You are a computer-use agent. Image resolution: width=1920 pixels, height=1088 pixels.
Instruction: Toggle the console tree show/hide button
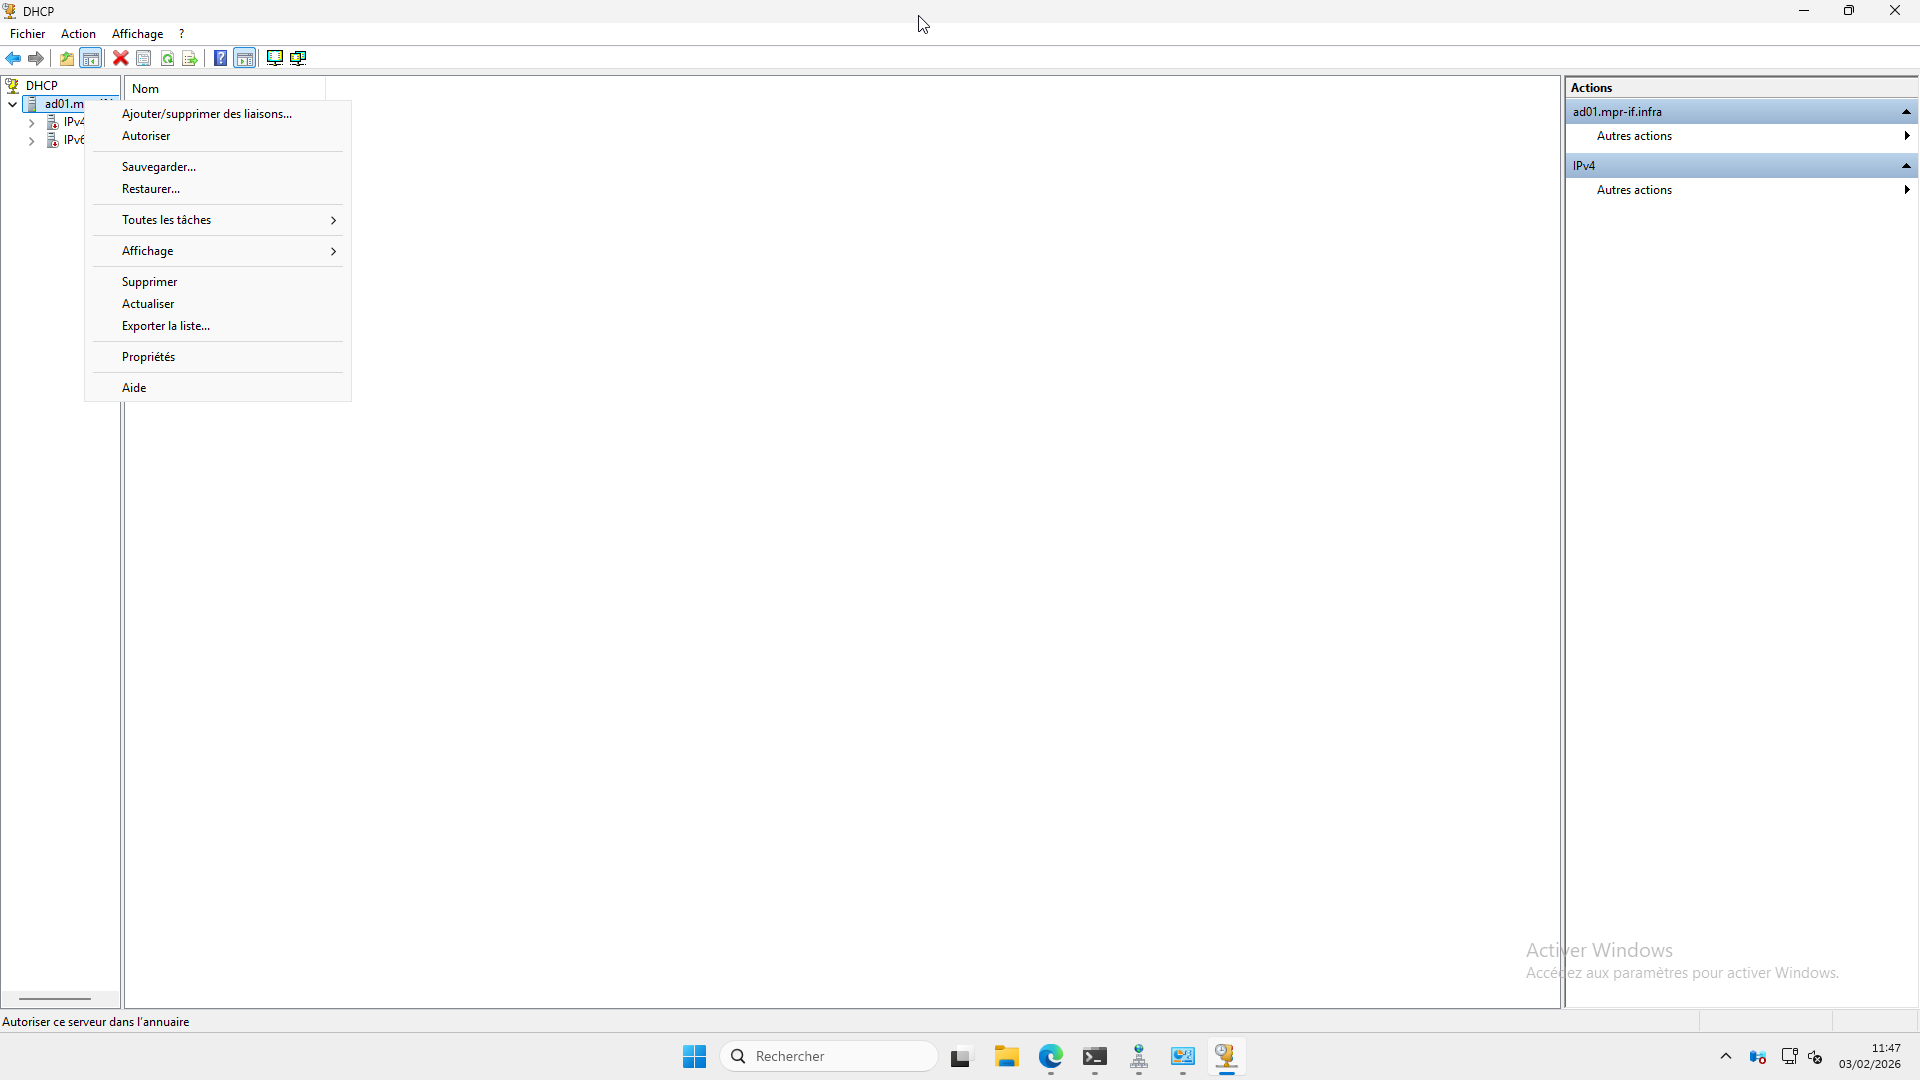point(91,58)
